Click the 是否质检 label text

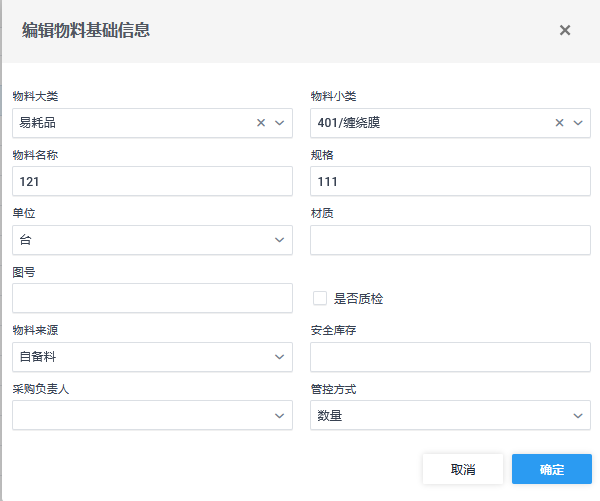[358, 298]
